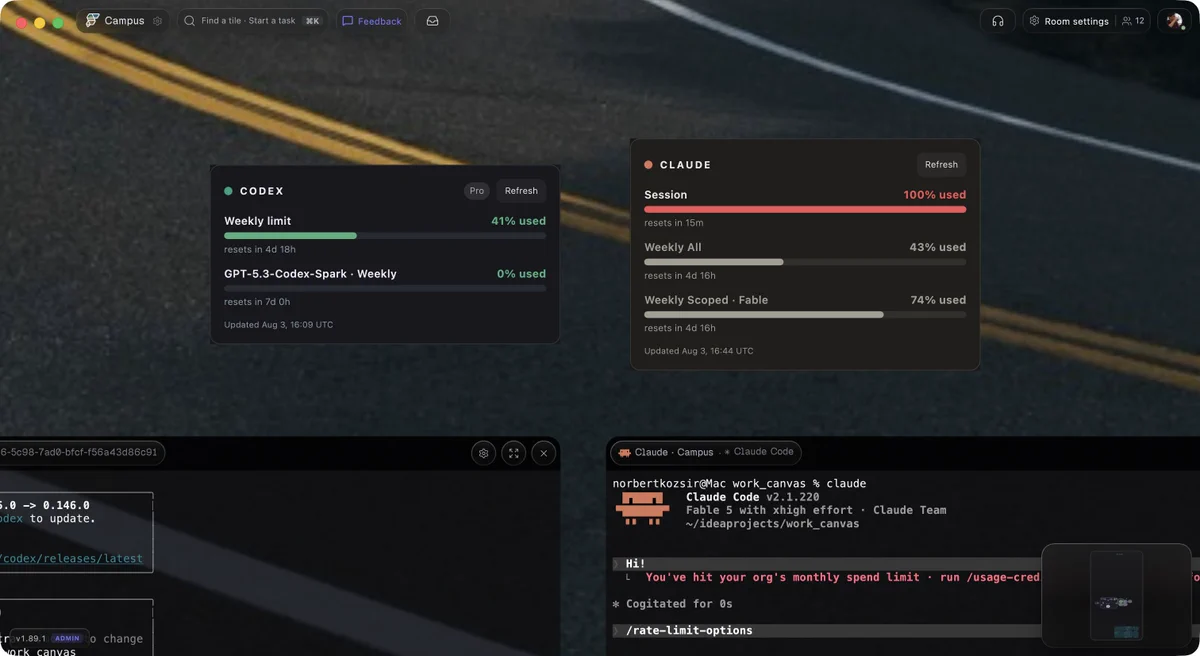
Task: Click "74% used" Fable value
Action: [x=938, y=300]
